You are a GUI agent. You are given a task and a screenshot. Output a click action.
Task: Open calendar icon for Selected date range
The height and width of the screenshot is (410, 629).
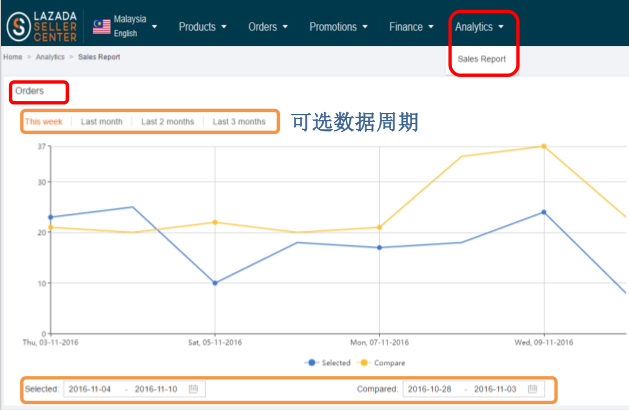[x=193, y=388]
